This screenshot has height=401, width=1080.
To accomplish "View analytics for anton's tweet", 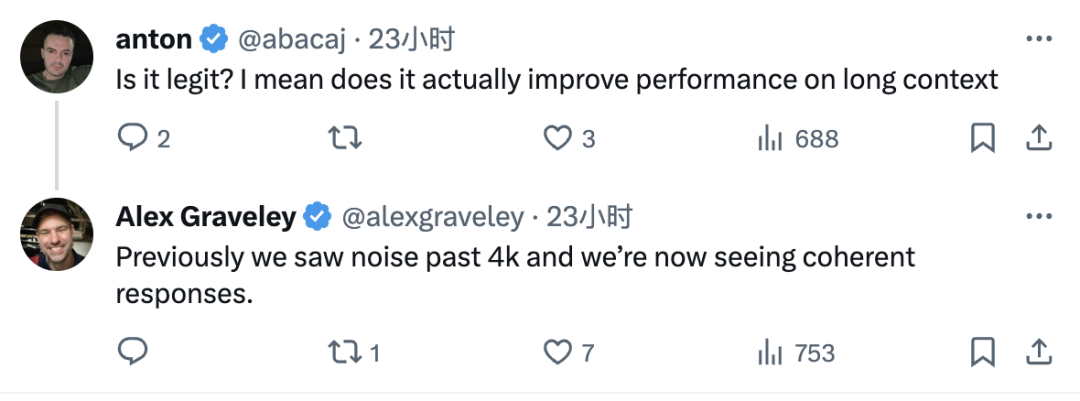I will (768, 139).
